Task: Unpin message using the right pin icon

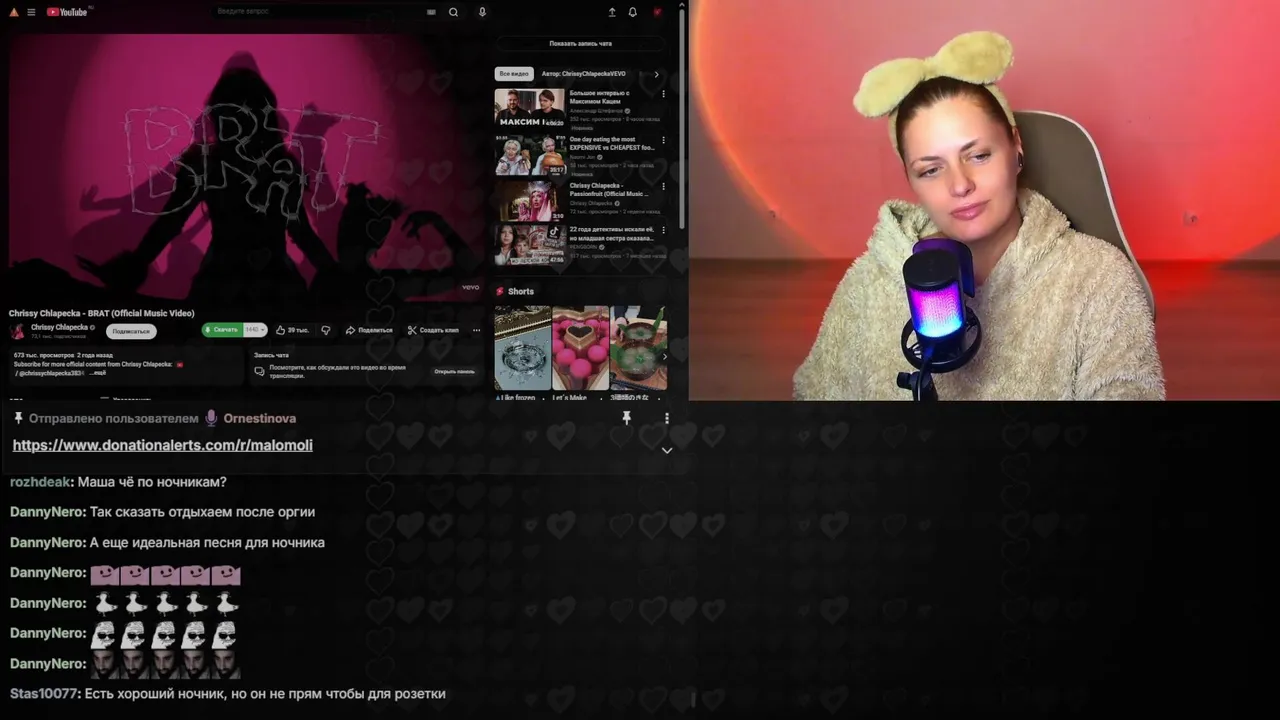Action: [626, 418]
